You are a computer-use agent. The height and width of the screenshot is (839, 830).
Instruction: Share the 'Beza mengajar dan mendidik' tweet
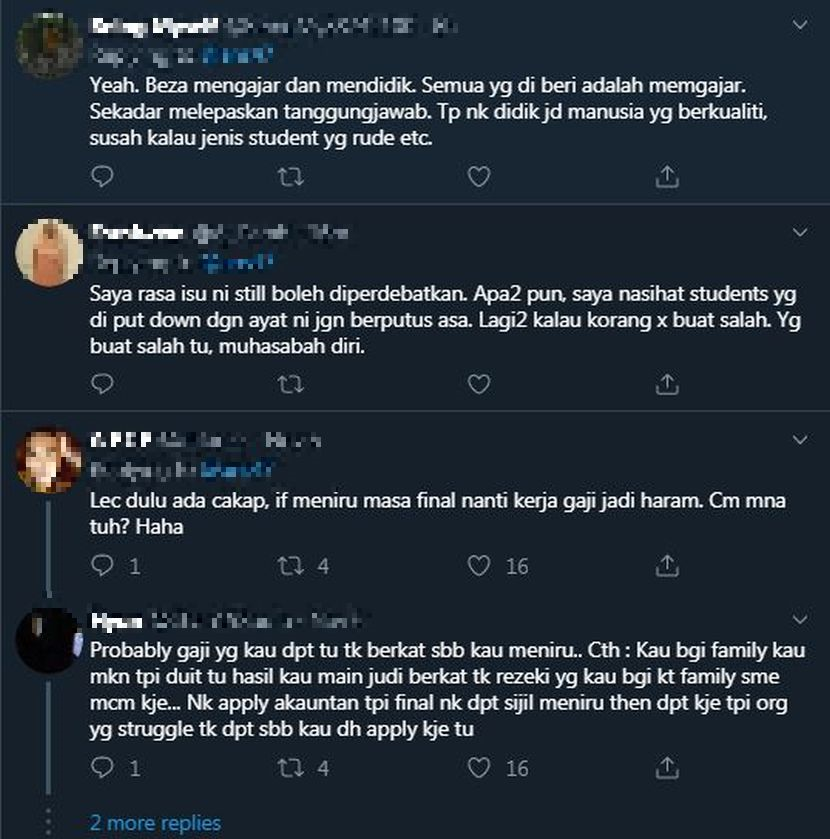(667, 177)
